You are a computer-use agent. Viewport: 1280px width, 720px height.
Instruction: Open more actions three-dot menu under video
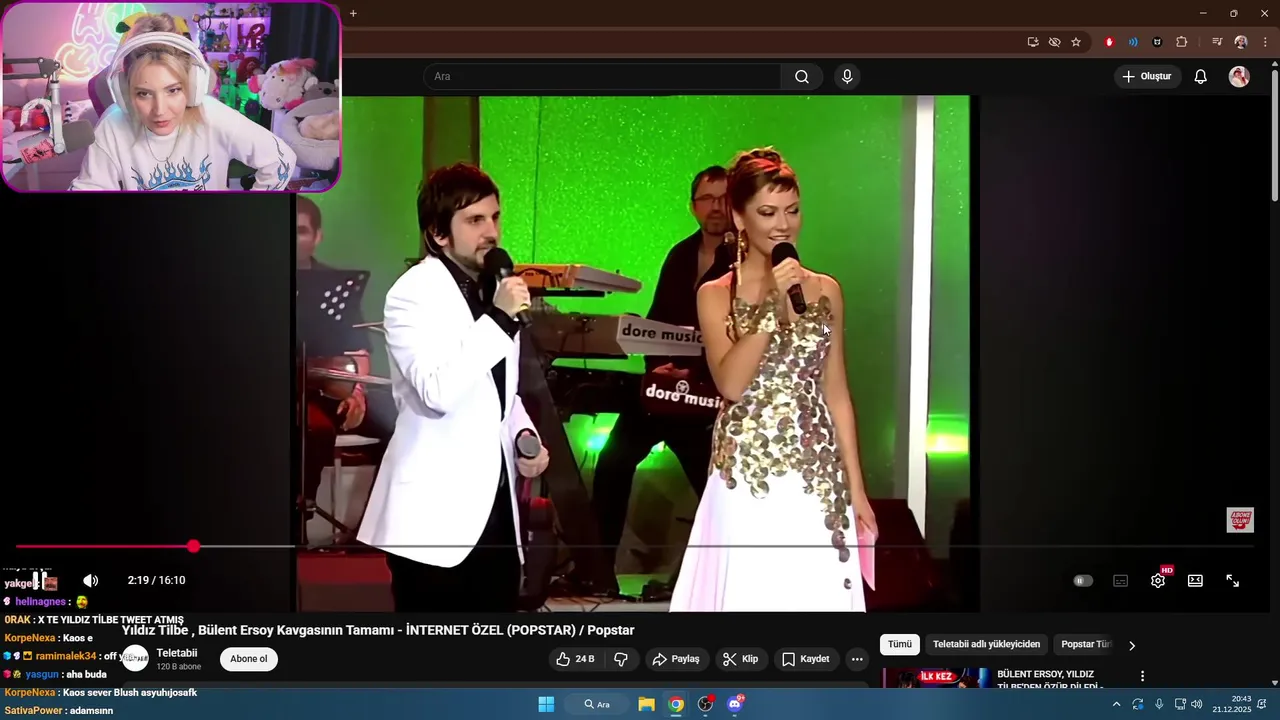[x=857, y=659]
